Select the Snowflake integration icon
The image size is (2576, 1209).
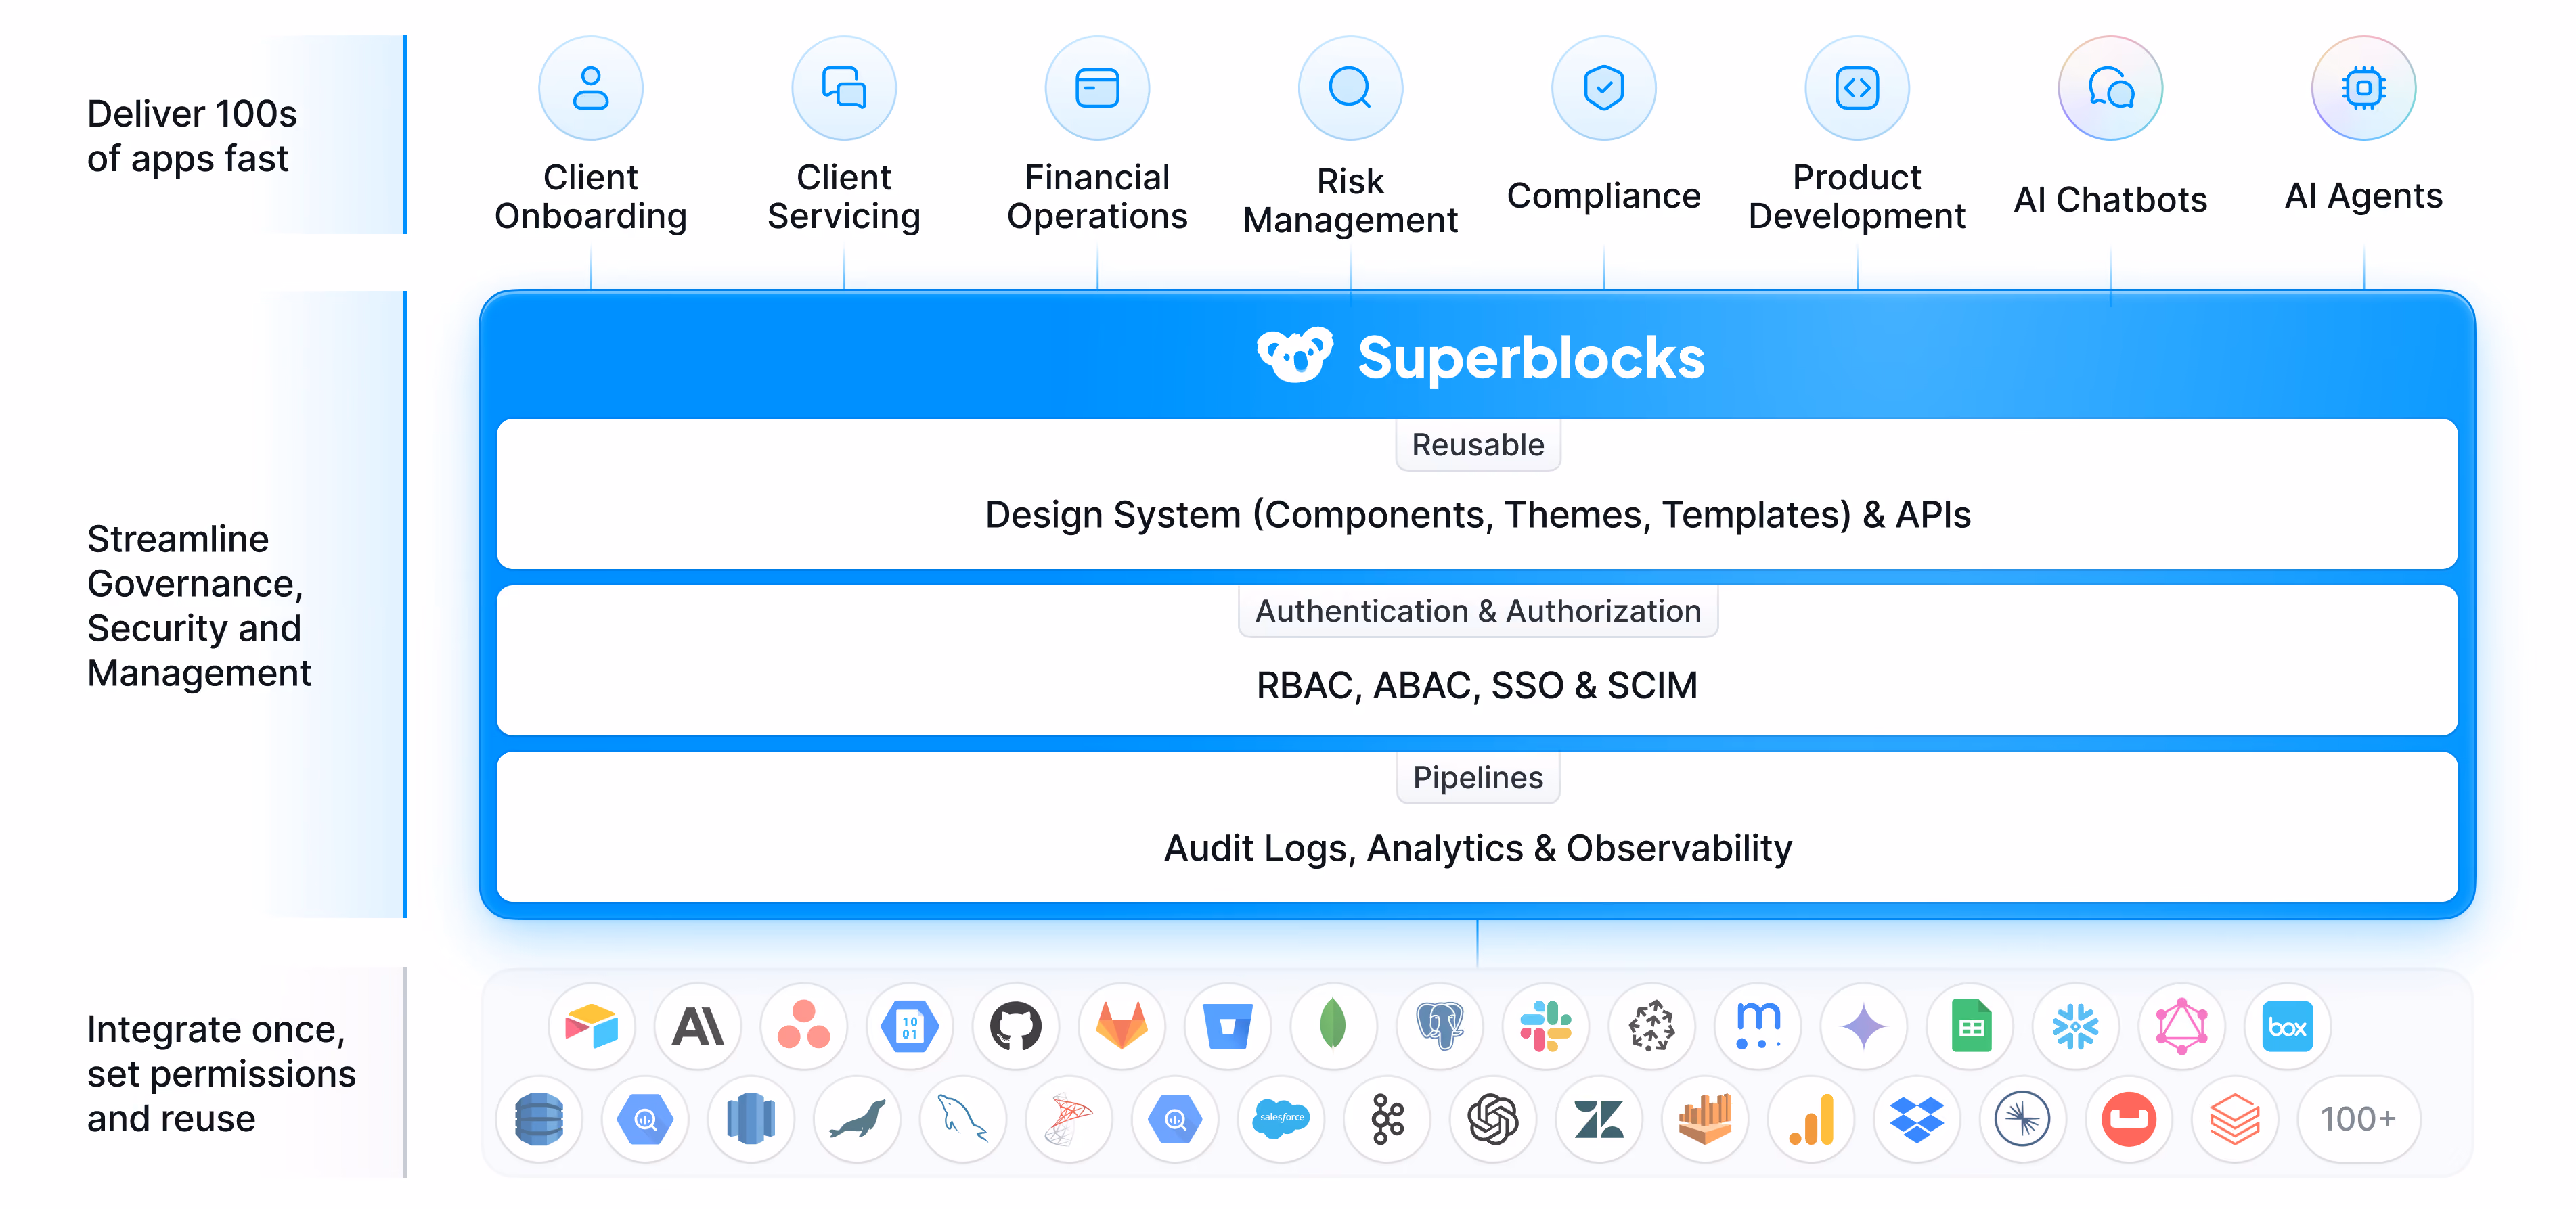point(2076,1026)
